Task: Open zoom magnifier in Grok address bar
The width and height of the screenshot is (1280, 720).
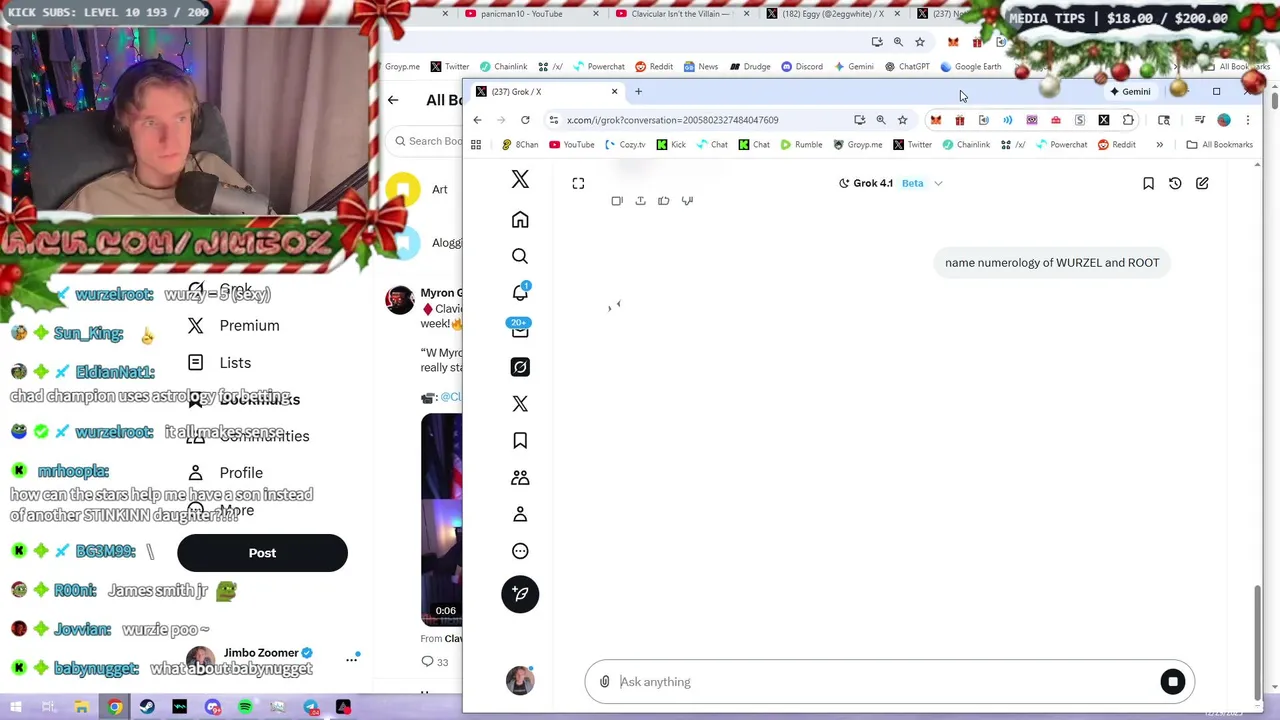Action: coord(881,120)
